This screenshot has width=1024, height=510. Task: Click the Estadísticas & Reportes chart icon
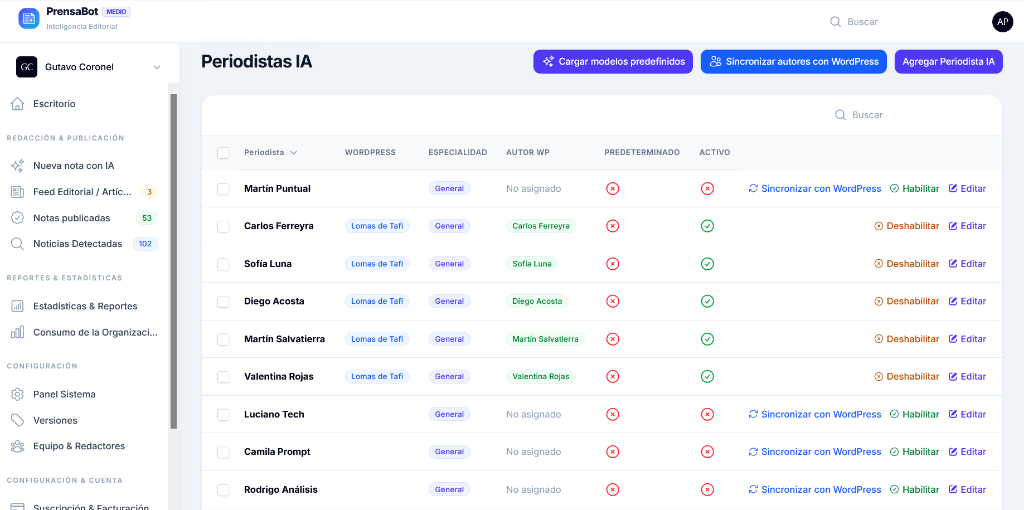pos(18,306)
